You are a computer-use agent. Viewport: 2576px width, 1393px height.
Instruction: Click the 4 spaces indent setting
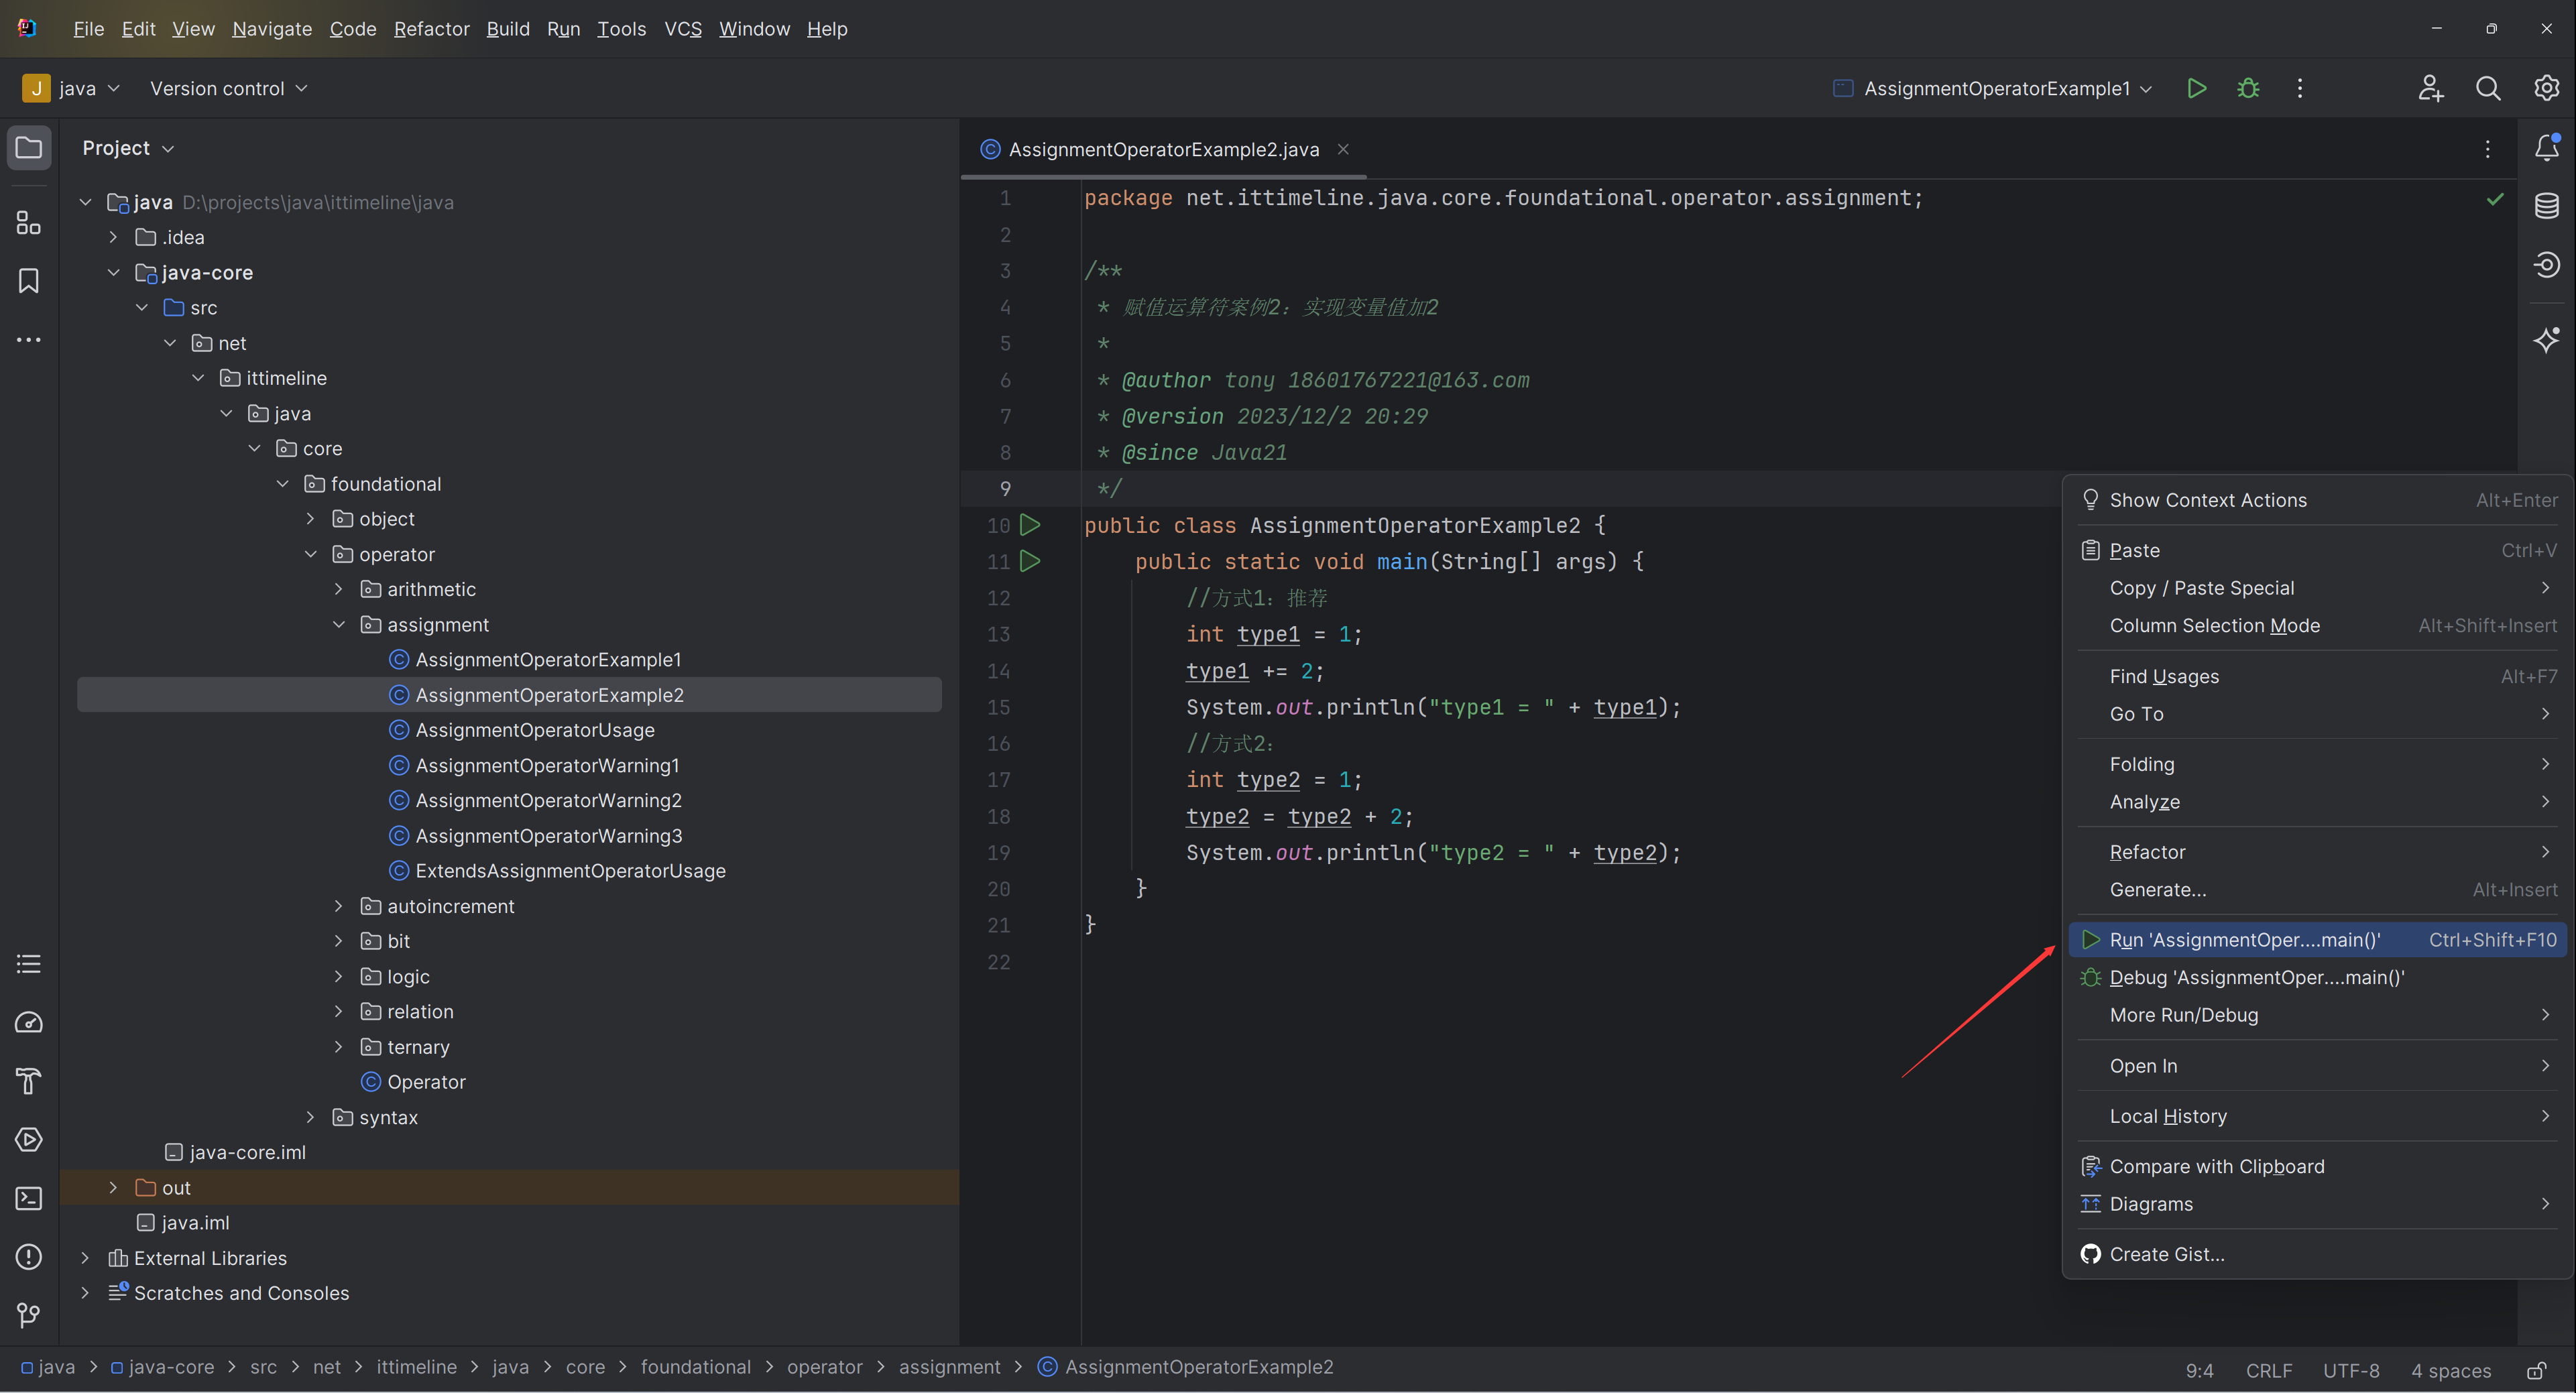click(x=2451, y=1370)
